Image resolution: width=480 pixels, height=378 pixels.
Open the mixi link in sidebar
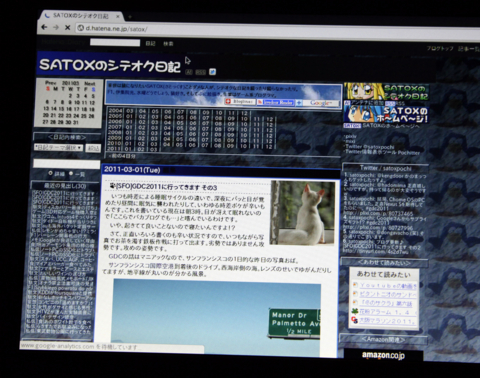click(350, 141)
